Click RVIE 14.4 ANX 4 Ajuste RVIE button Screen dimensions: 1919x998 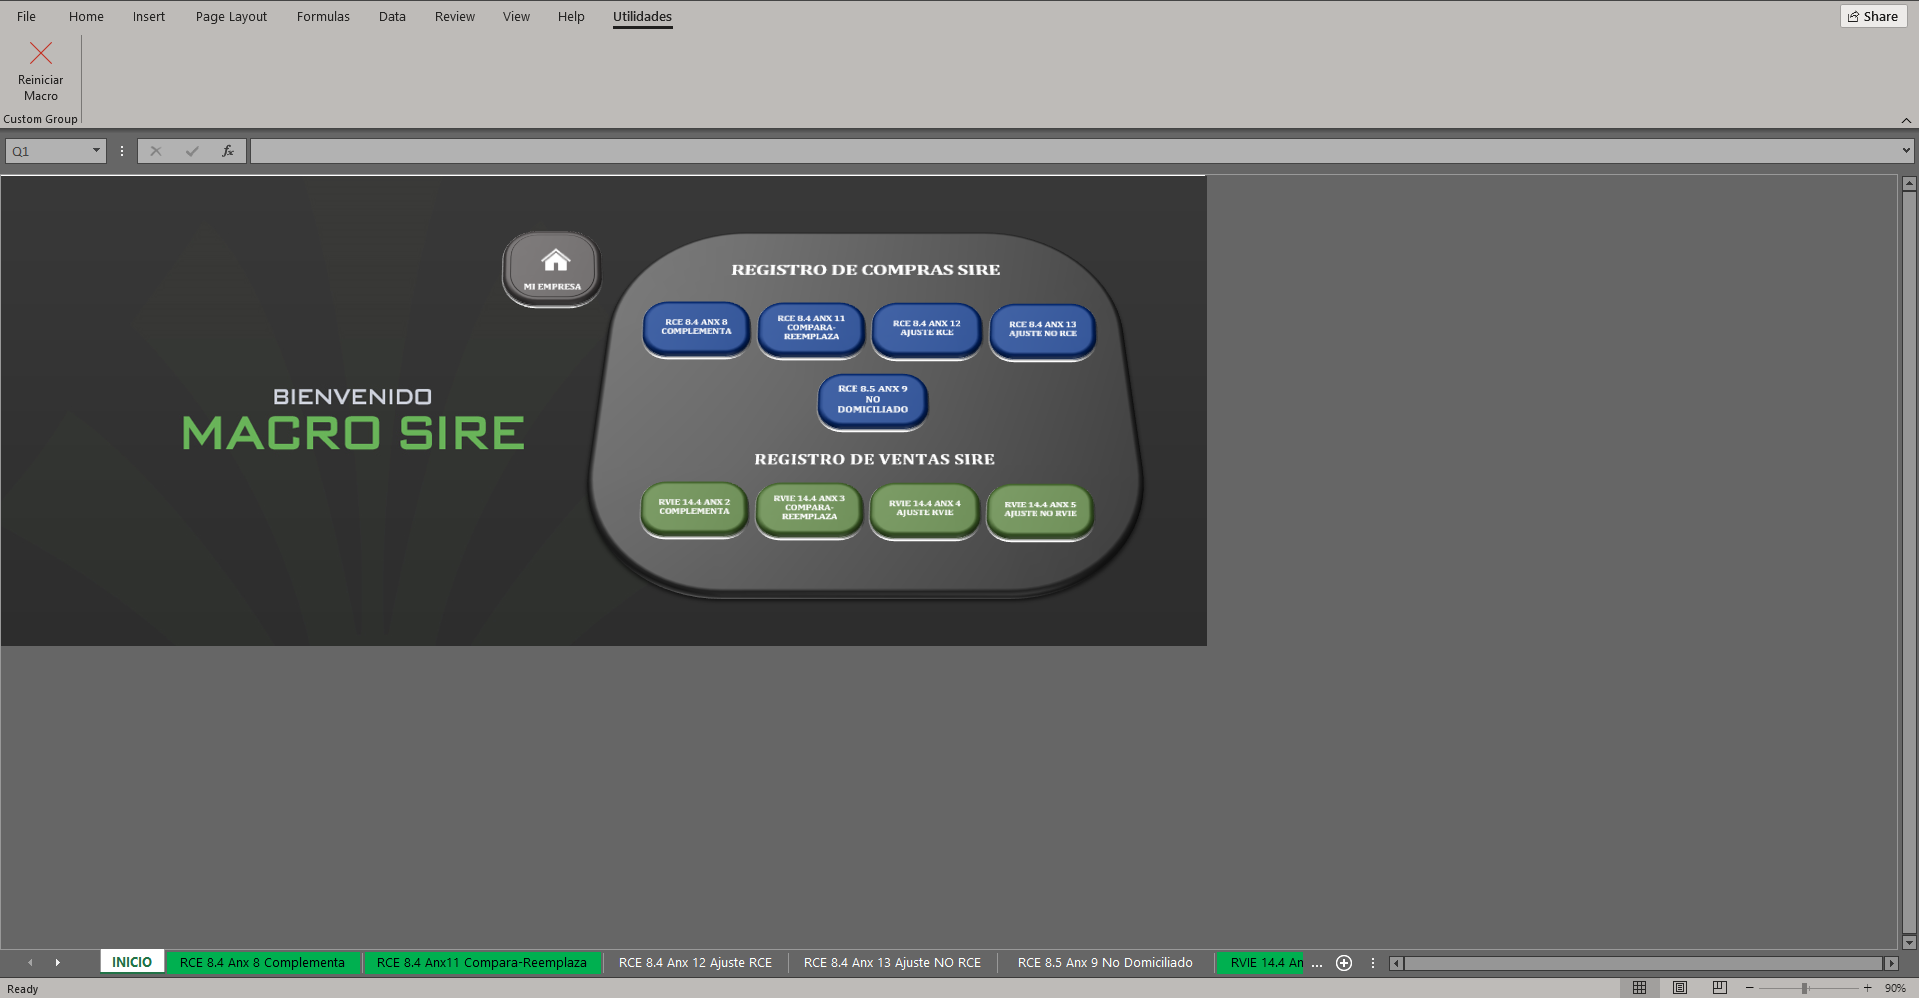pos(925,510)
